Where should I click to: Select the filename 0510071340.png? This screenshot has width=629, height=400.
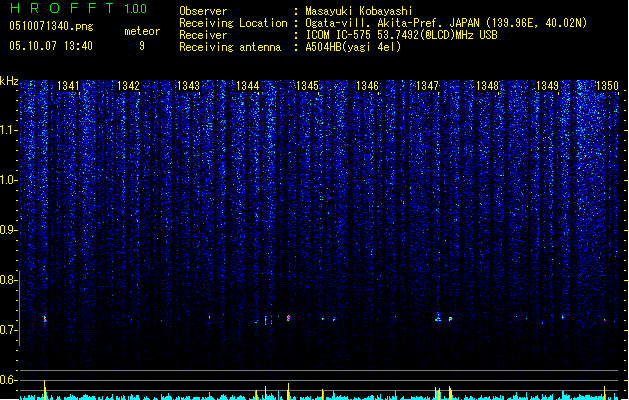(51, 26)
